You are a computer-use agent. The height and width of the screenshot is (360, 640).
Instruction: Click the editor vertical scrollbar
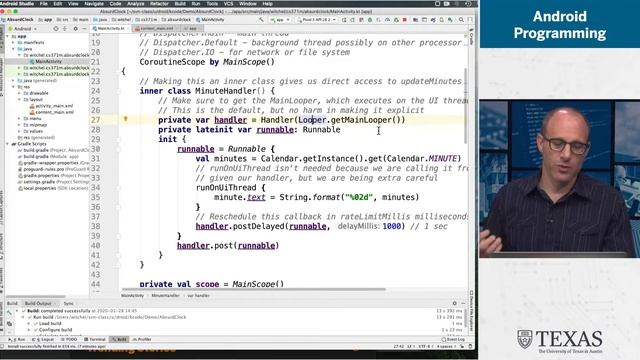coord(466,106)
